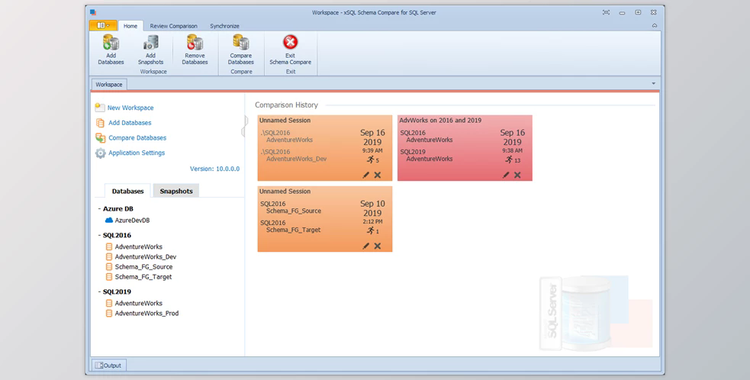The width and height of the screenshot is (750, 380).
Task: Run the AdvWorks 2016 and 2019 comparison
Action: click(509, 159)
